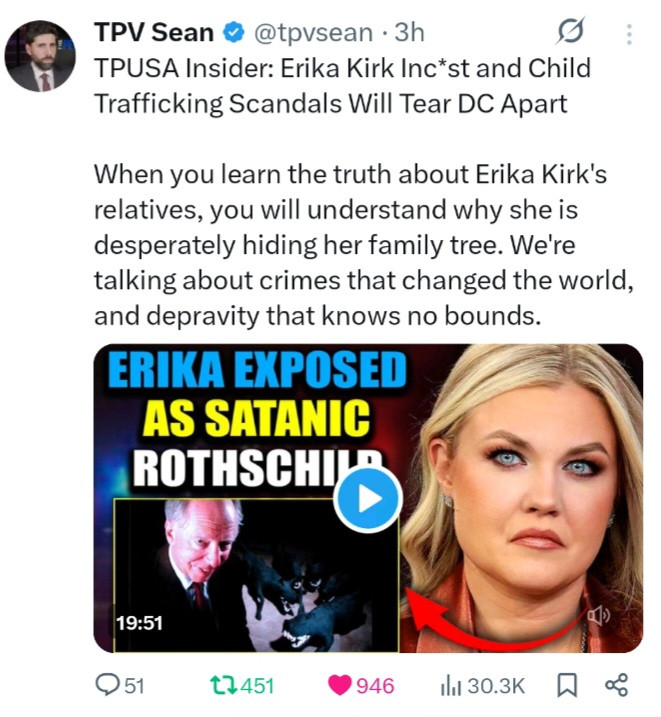Like the post with heart icon
Image resolution: width=661 pixels, height=717 pixels.
(340, 685)
